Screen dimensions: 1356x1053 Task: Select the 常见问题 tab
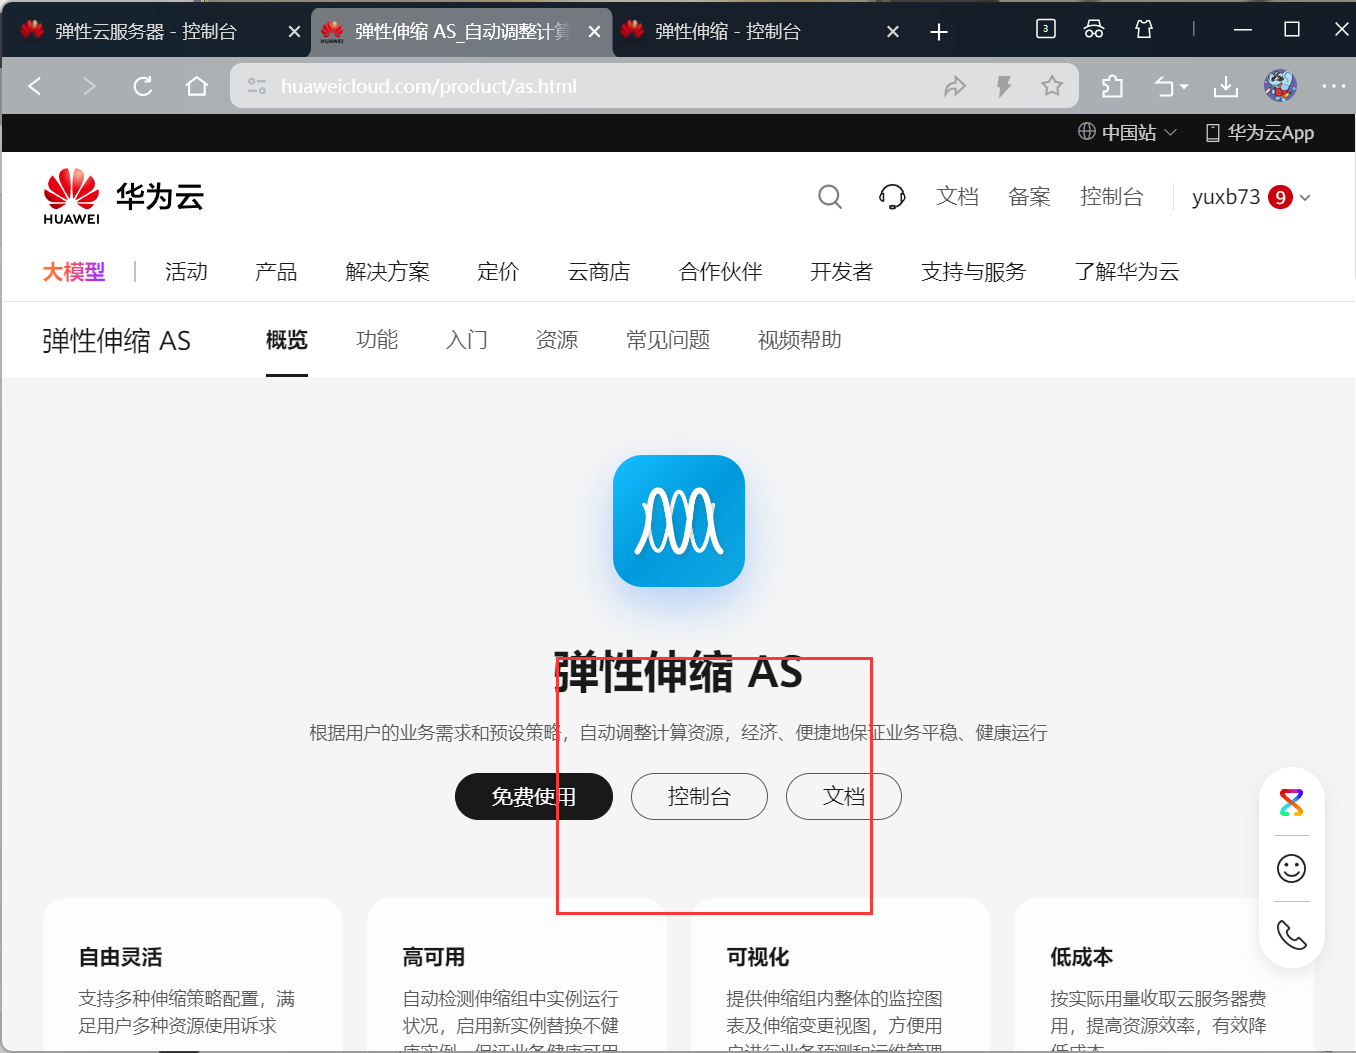click(x=668, y=340)
